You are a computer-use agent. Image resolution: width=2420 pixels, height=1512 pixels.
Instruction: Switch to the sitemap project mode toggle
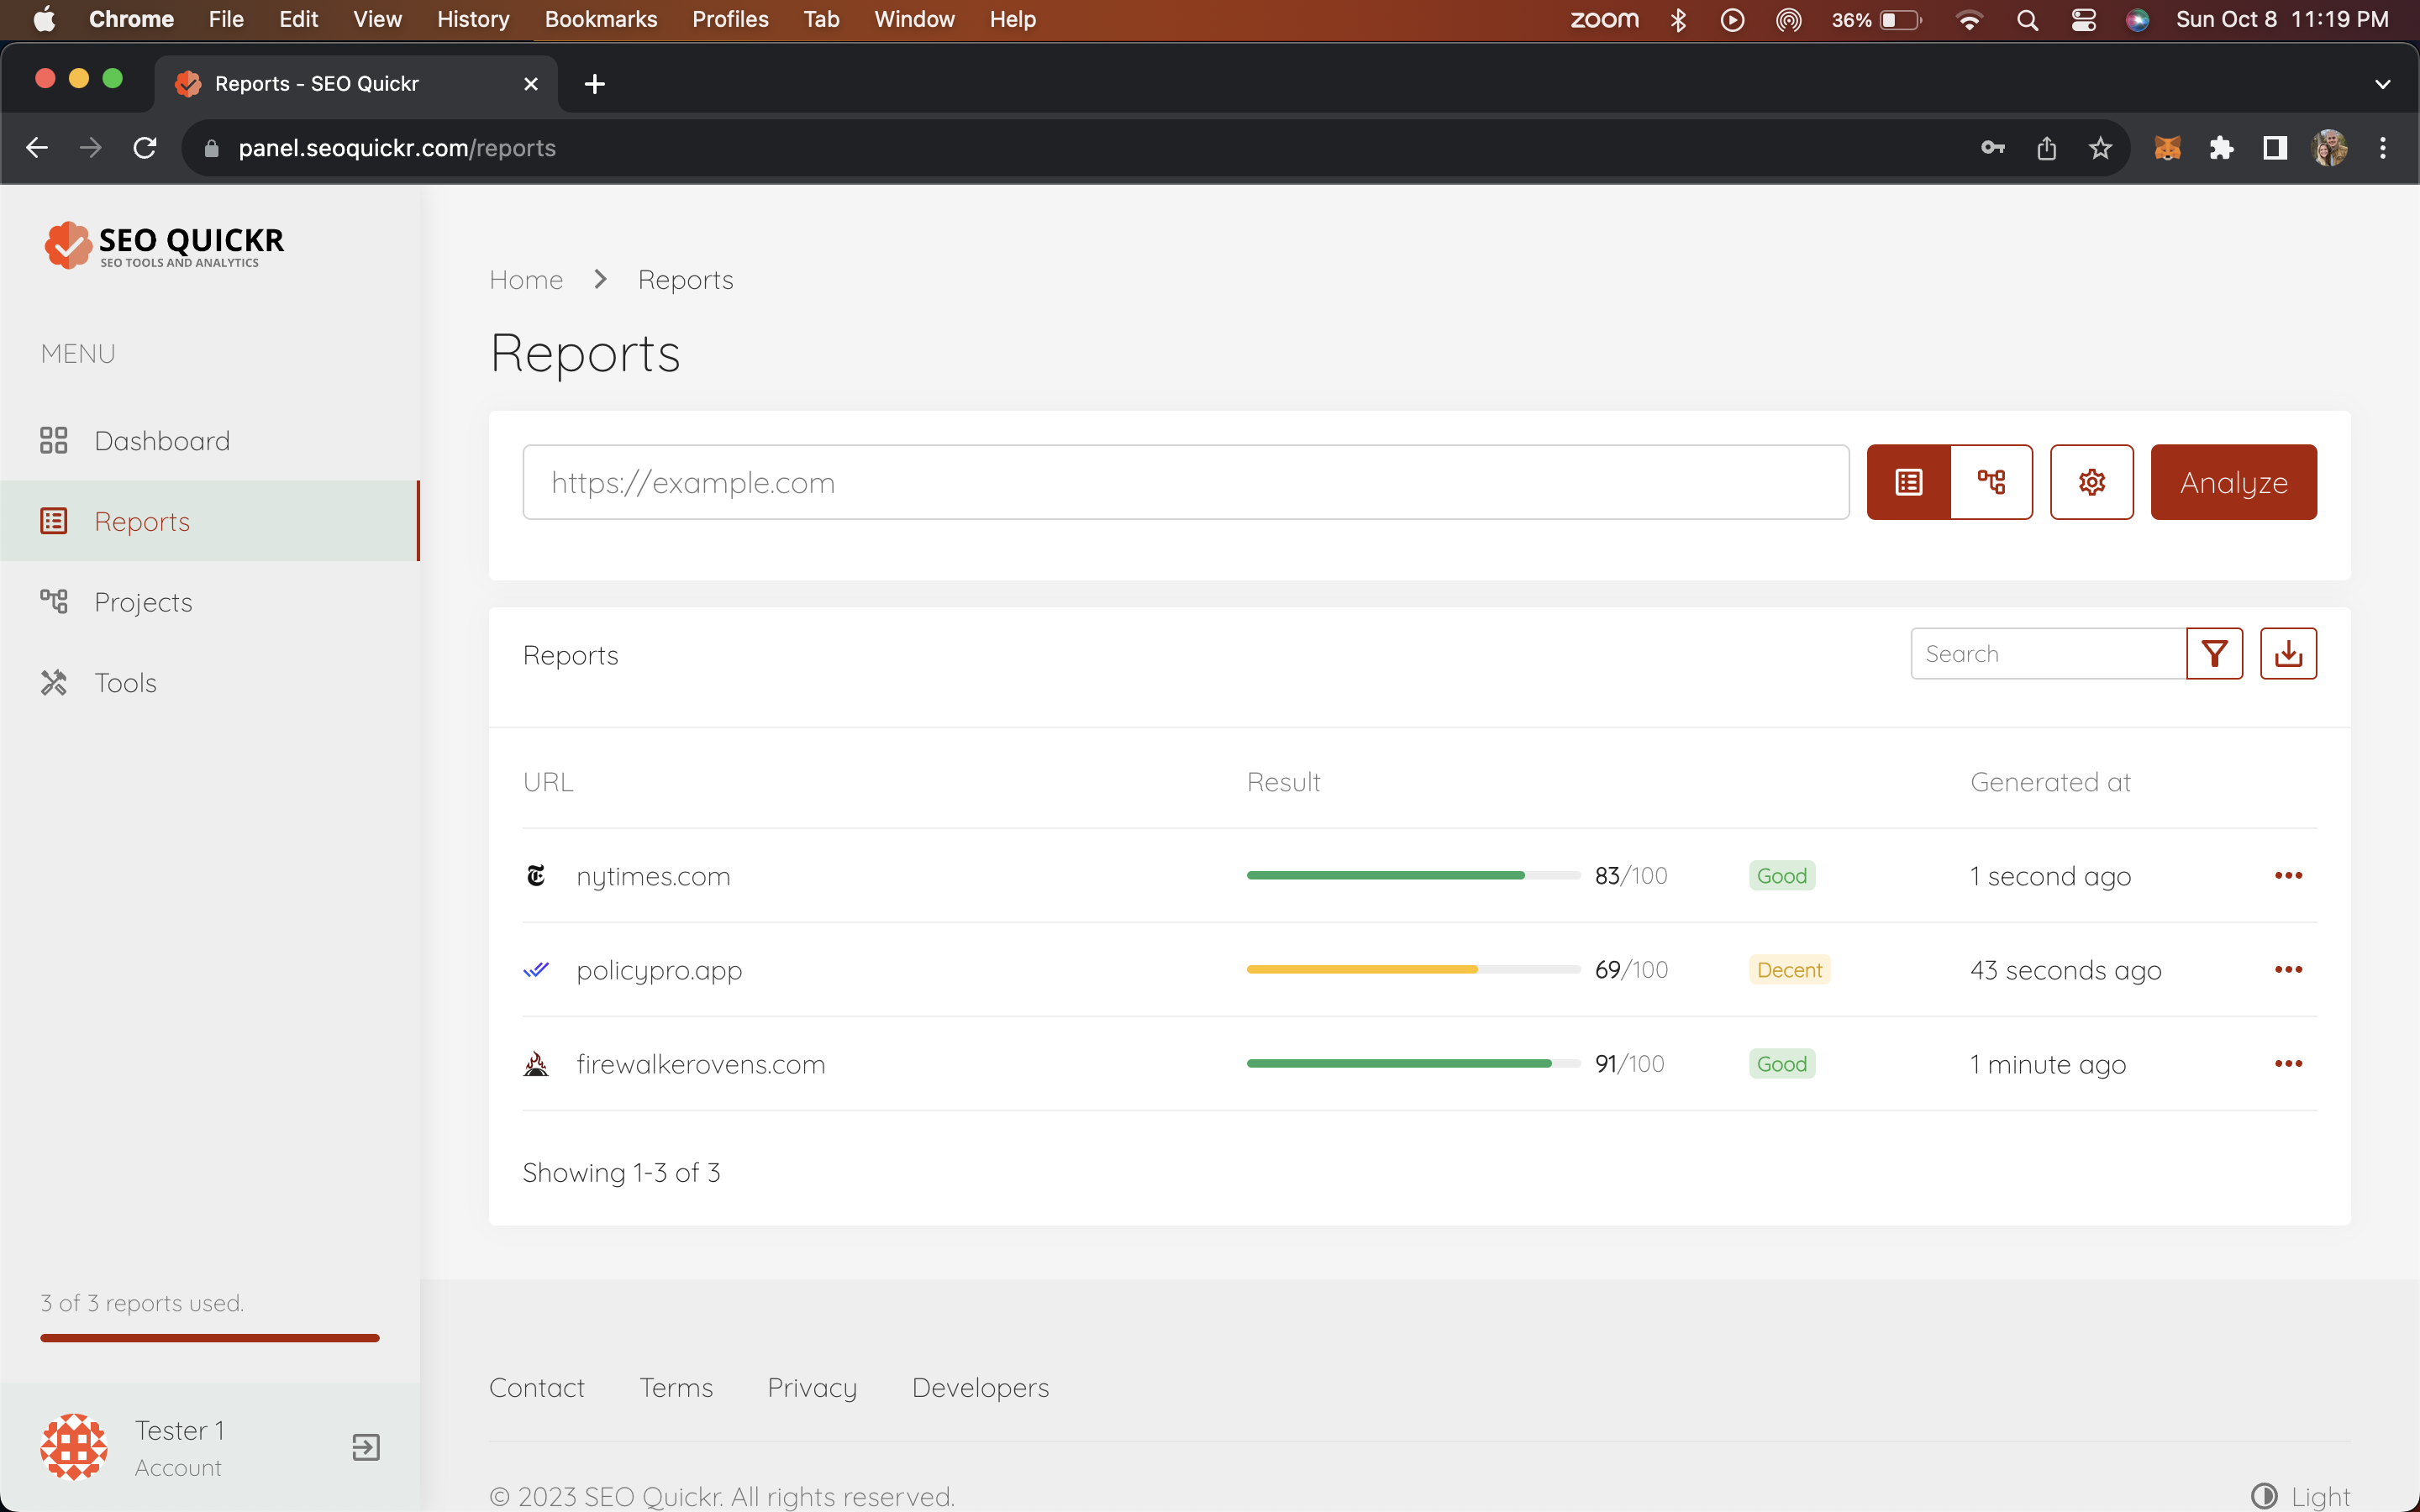(1991, 482)
